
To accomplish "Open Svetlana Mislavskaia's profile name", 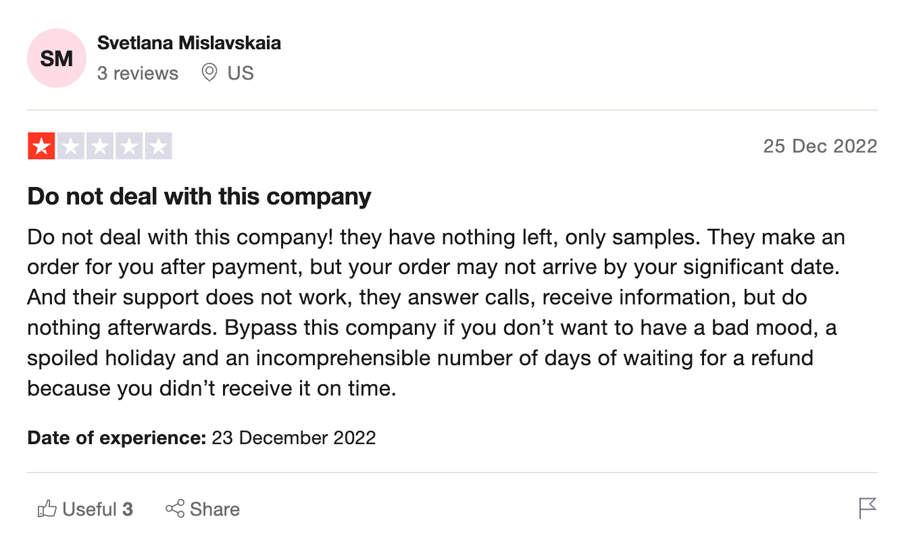I will [189, 43].
